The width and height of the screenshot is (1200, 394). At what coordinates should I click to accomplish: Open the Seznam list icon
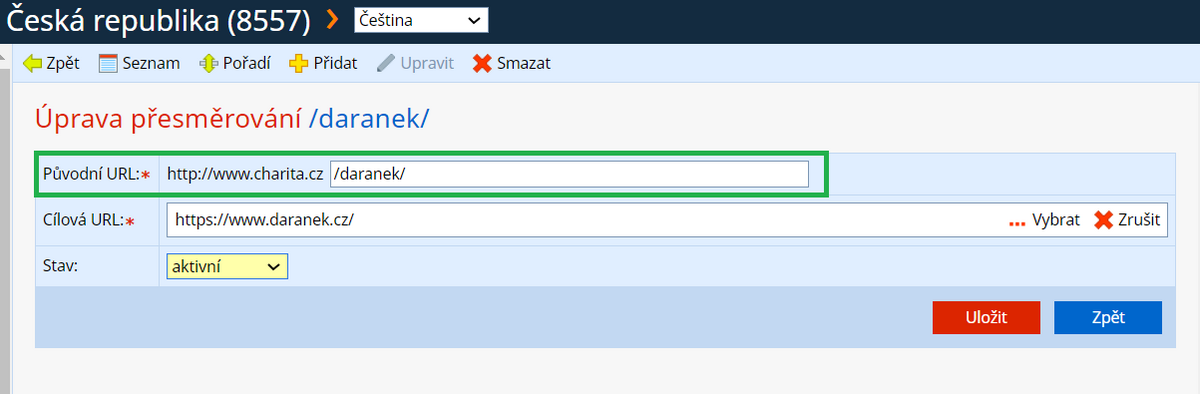click(108, 63)
